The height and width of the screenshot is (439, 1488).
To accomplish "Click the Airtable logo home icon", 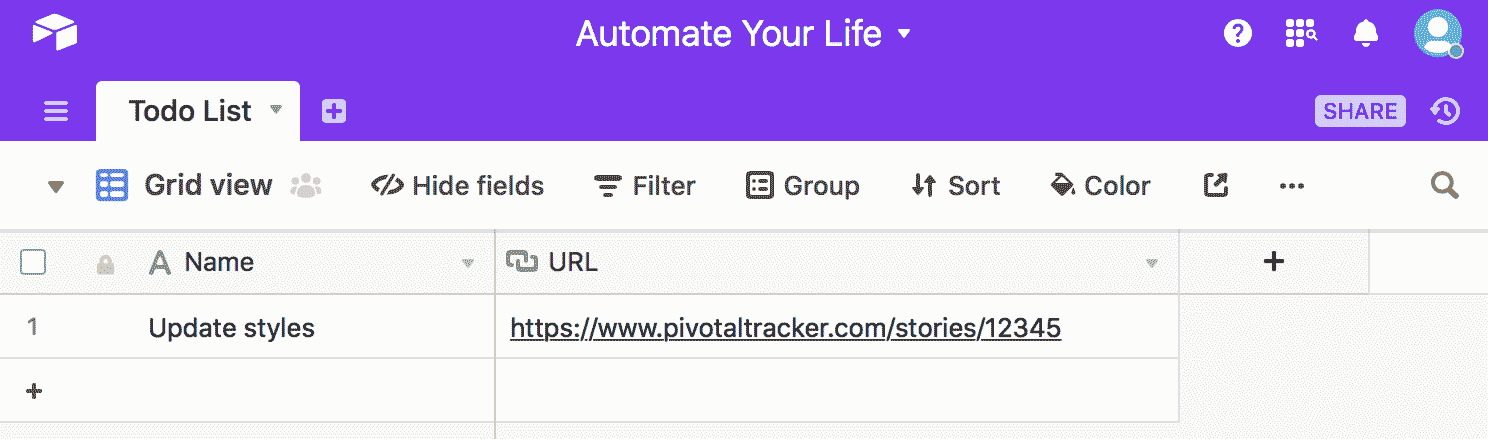I will coord(55,34).
